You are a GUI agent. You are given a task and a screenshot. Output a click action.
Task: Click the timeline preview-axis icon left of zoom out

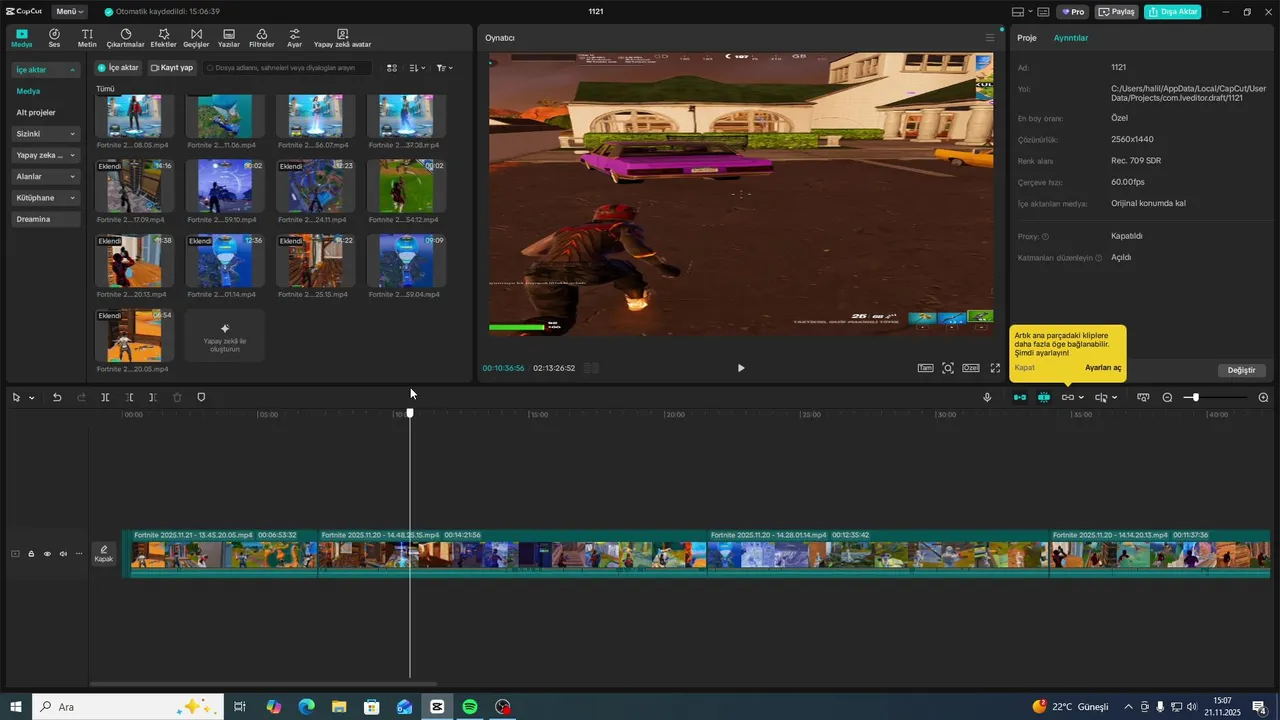click(1143, 397)
